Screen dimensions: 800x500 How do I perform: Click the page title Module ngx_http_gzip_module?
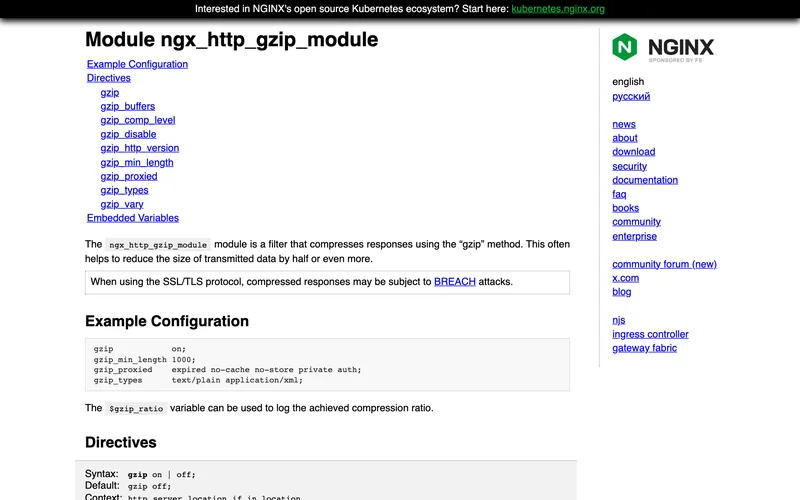click(232, 40)
